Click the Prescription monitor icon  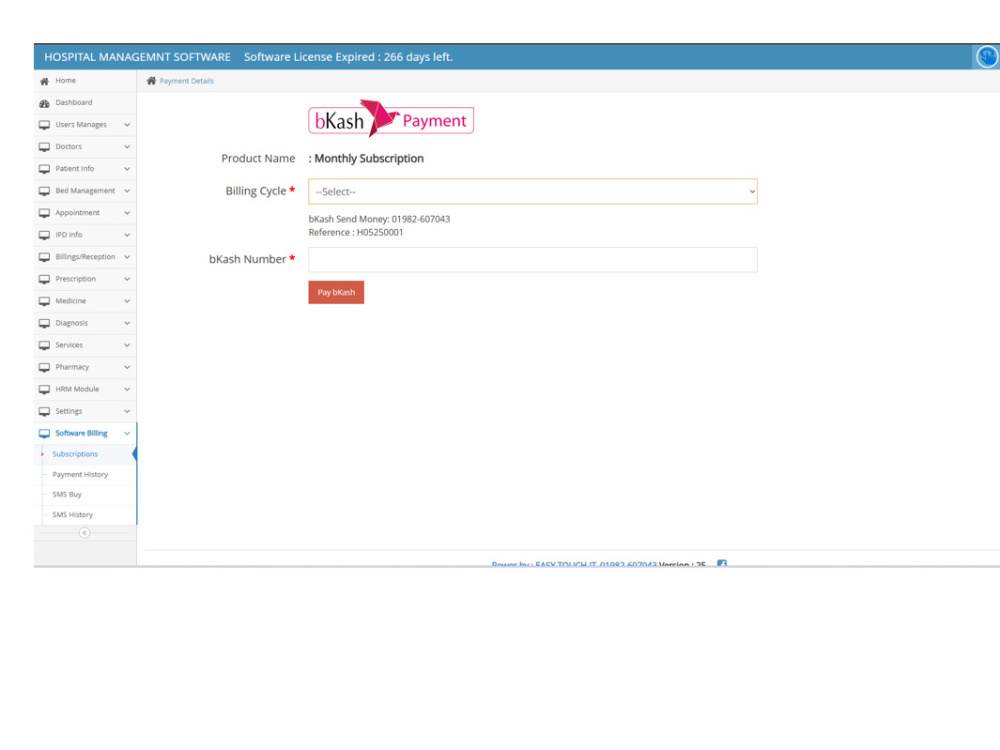(44, 279)
